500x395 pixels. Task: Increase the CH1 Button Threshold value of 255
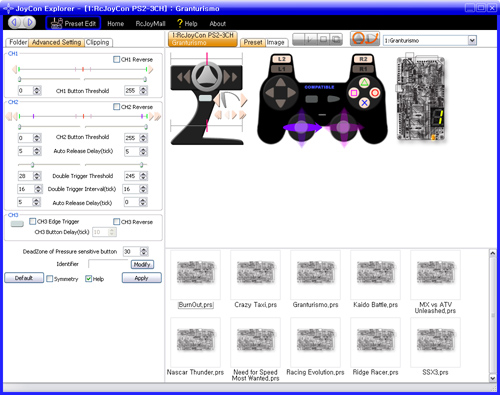click(x=143, y=89)
